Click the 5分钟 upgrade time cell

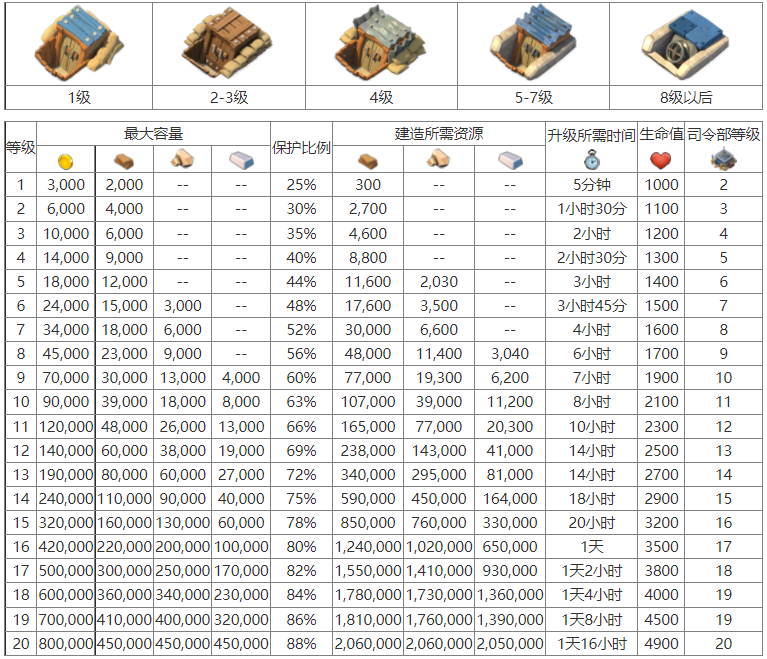(x=591, y=185)
